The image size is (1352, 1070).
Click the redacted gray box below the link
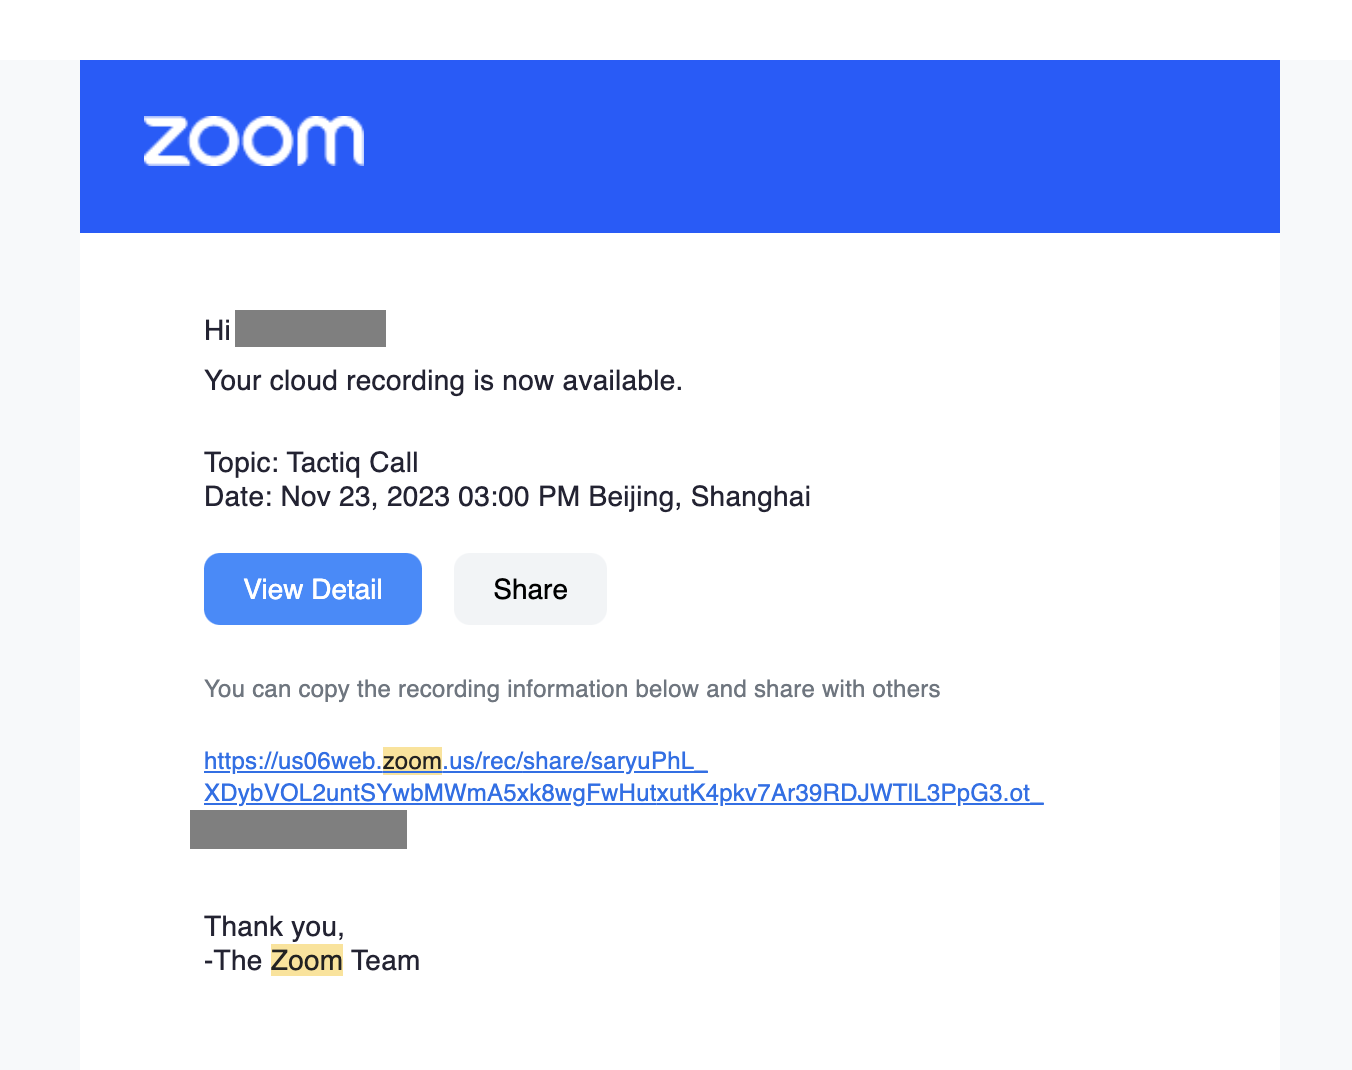298,829
